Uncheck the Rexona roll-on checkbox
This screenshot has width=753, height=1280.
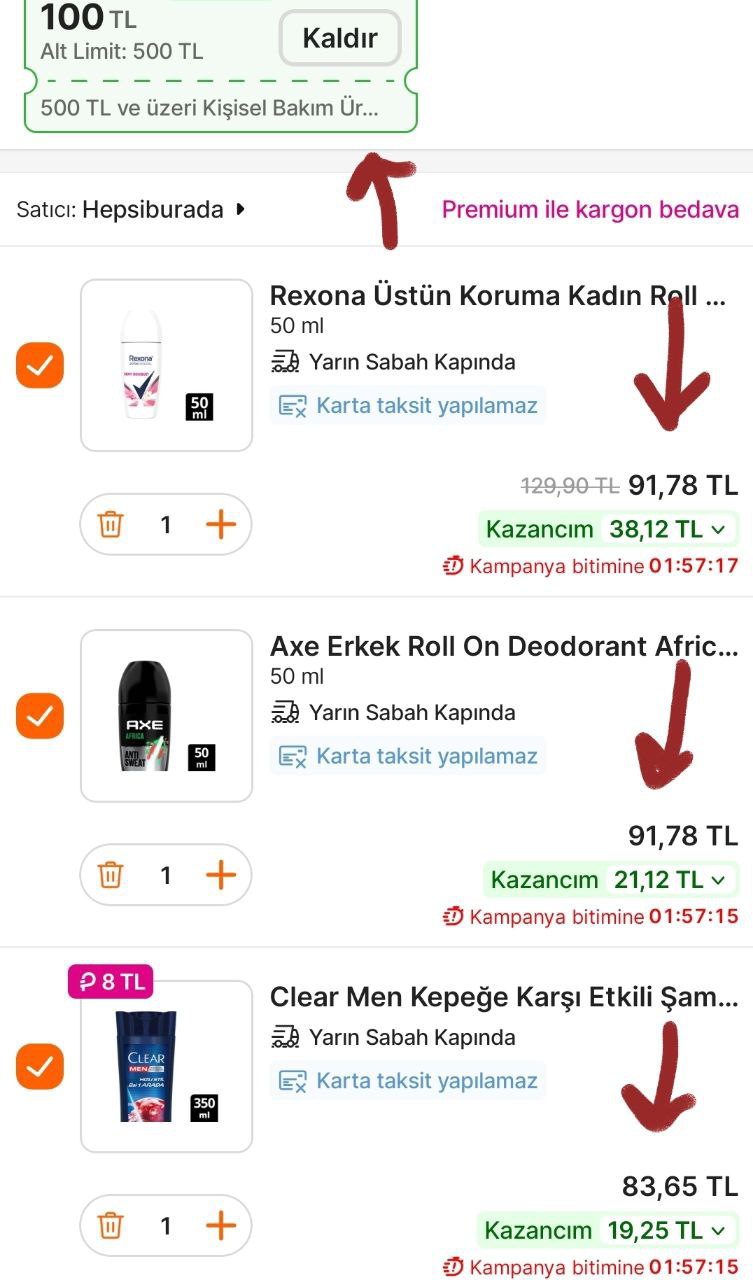40,366
